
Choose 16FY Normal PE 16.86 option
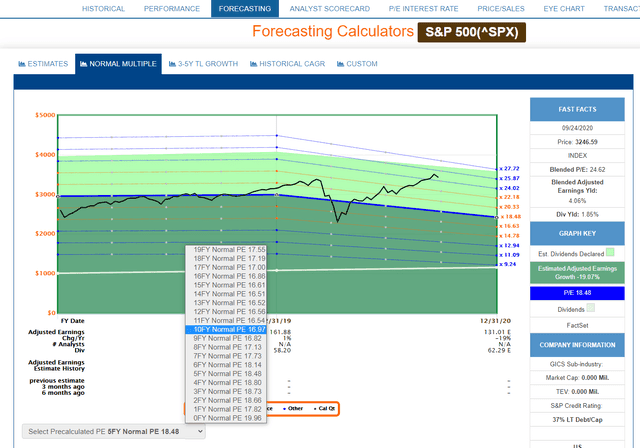coord(226,276)
